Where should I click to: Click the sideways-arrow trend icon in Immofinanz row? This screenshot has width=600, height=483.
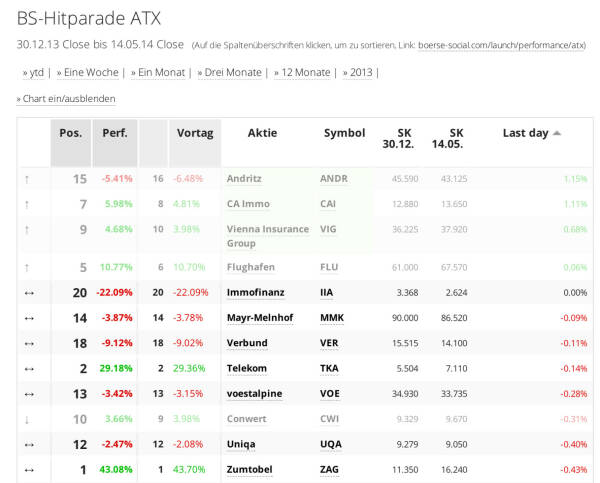coord(28,293)
